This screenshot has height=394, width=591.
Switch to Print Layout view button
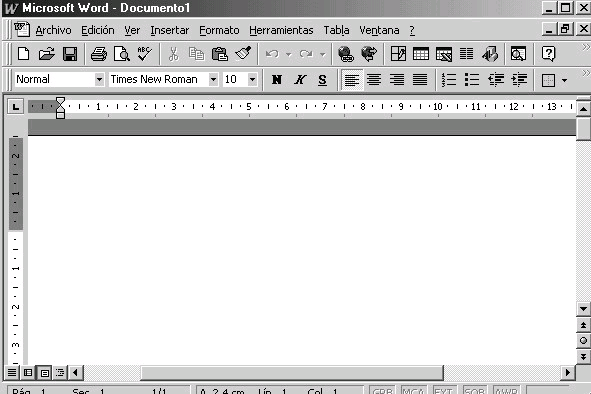[x=44, y=373]
